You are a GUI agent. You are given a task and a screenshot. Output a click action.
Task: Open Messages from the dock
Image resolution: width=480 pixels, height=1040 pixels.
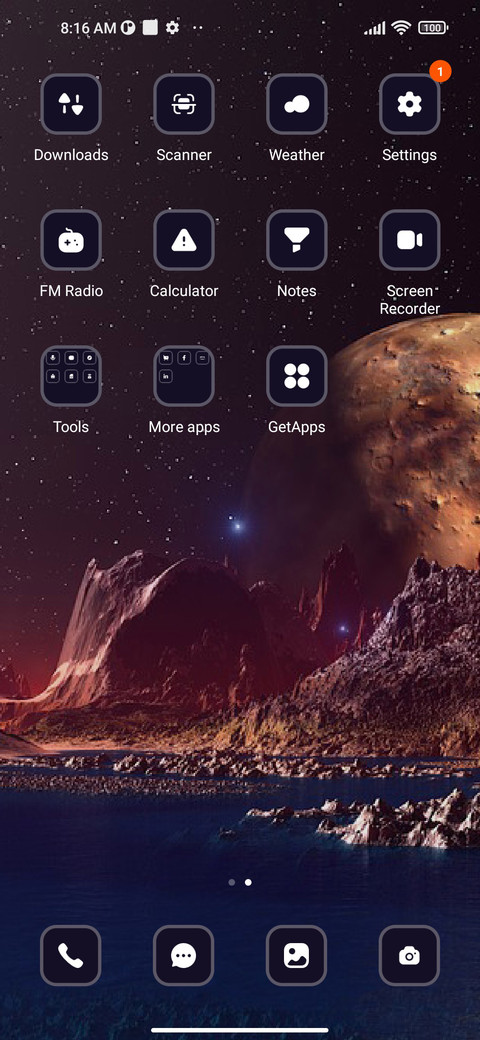pyautogui.click(x=184, y=956)
